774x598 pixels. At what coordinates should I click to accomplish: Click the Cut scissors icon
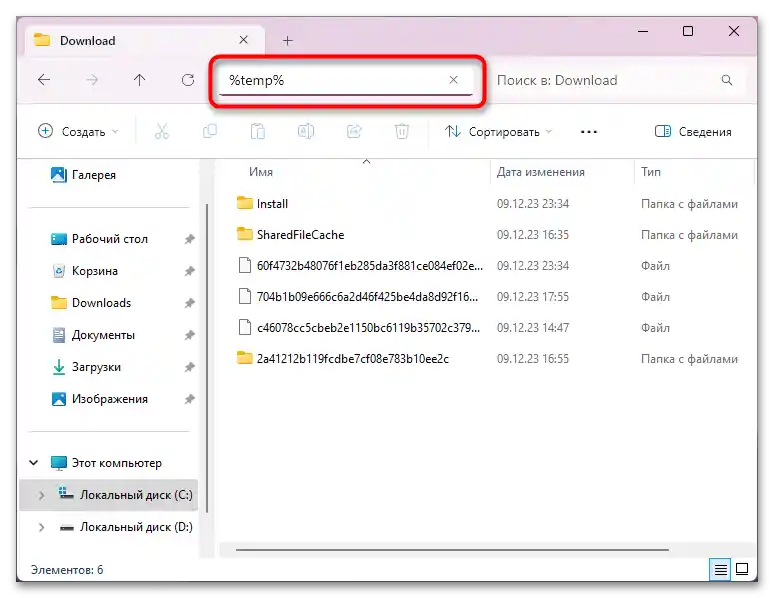pyautogui.click(x=162, y=131)
